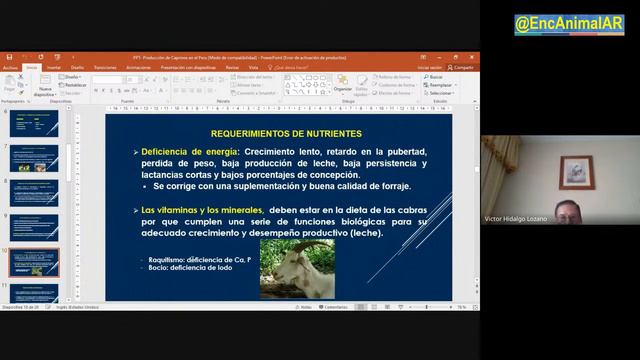Cut selection with the scissors icon
This screenshot has width=640, height=360.
[x=21, y=76]
